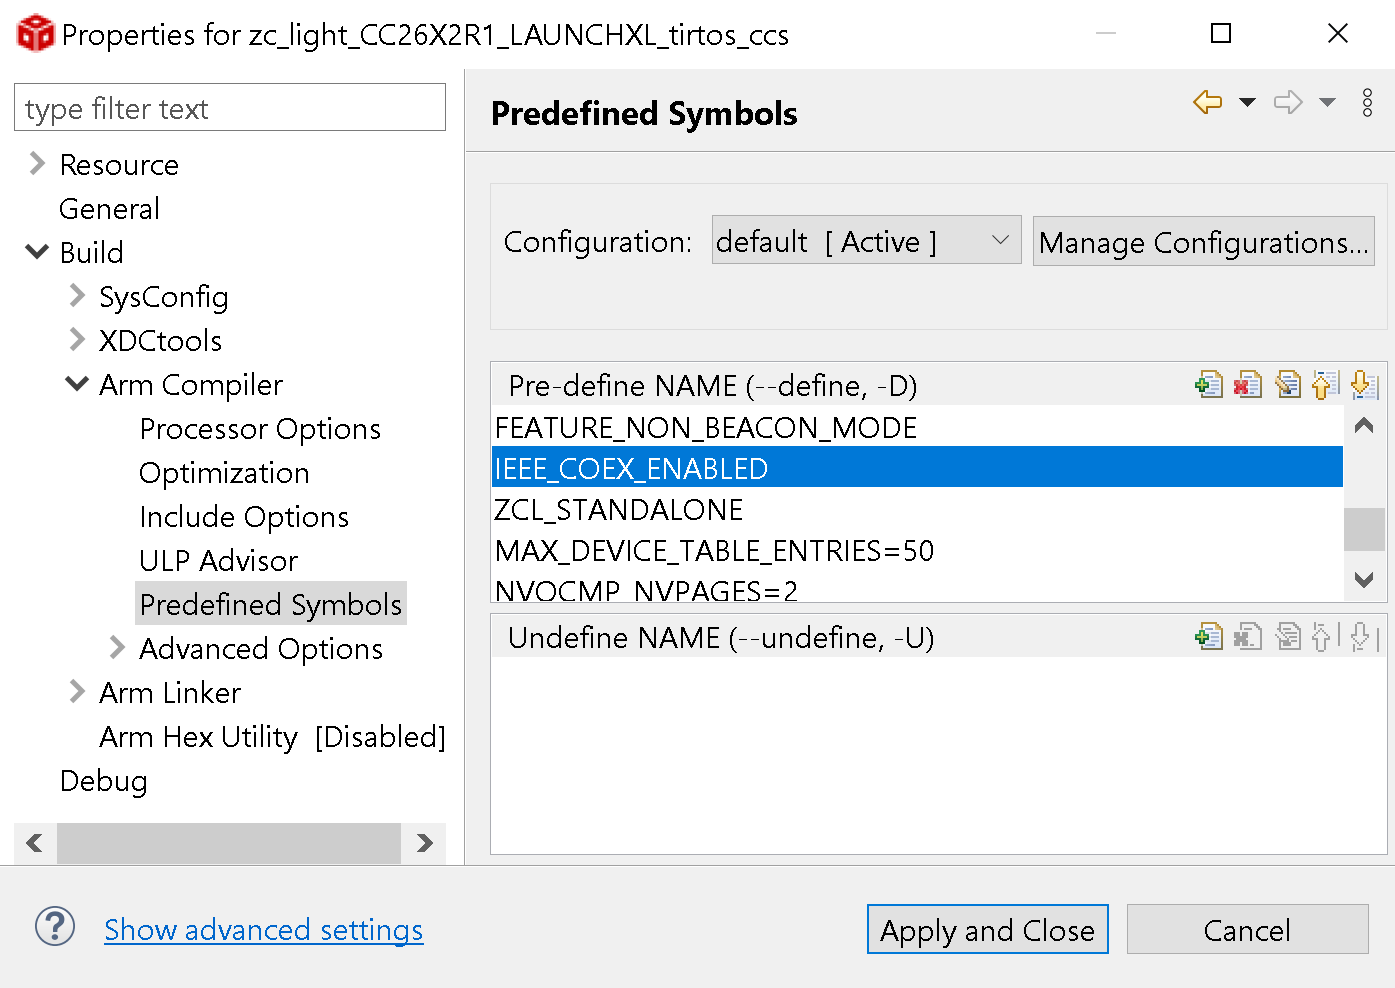Screen dimensions: 1395x988
Task: Open the back-navigation history dropdown arrow
Action: pyautogui.click(x=1246, y=102)
